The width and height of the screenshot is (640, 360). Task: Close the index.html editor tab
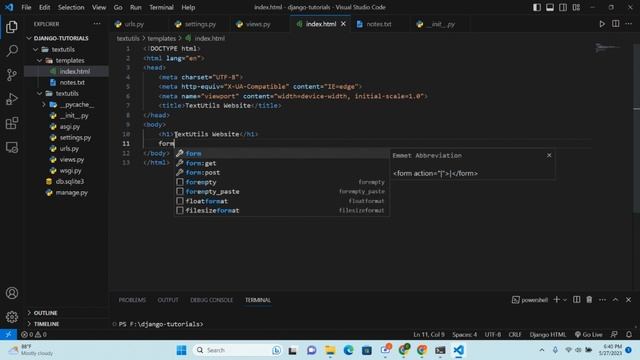[x=343, y=24]
